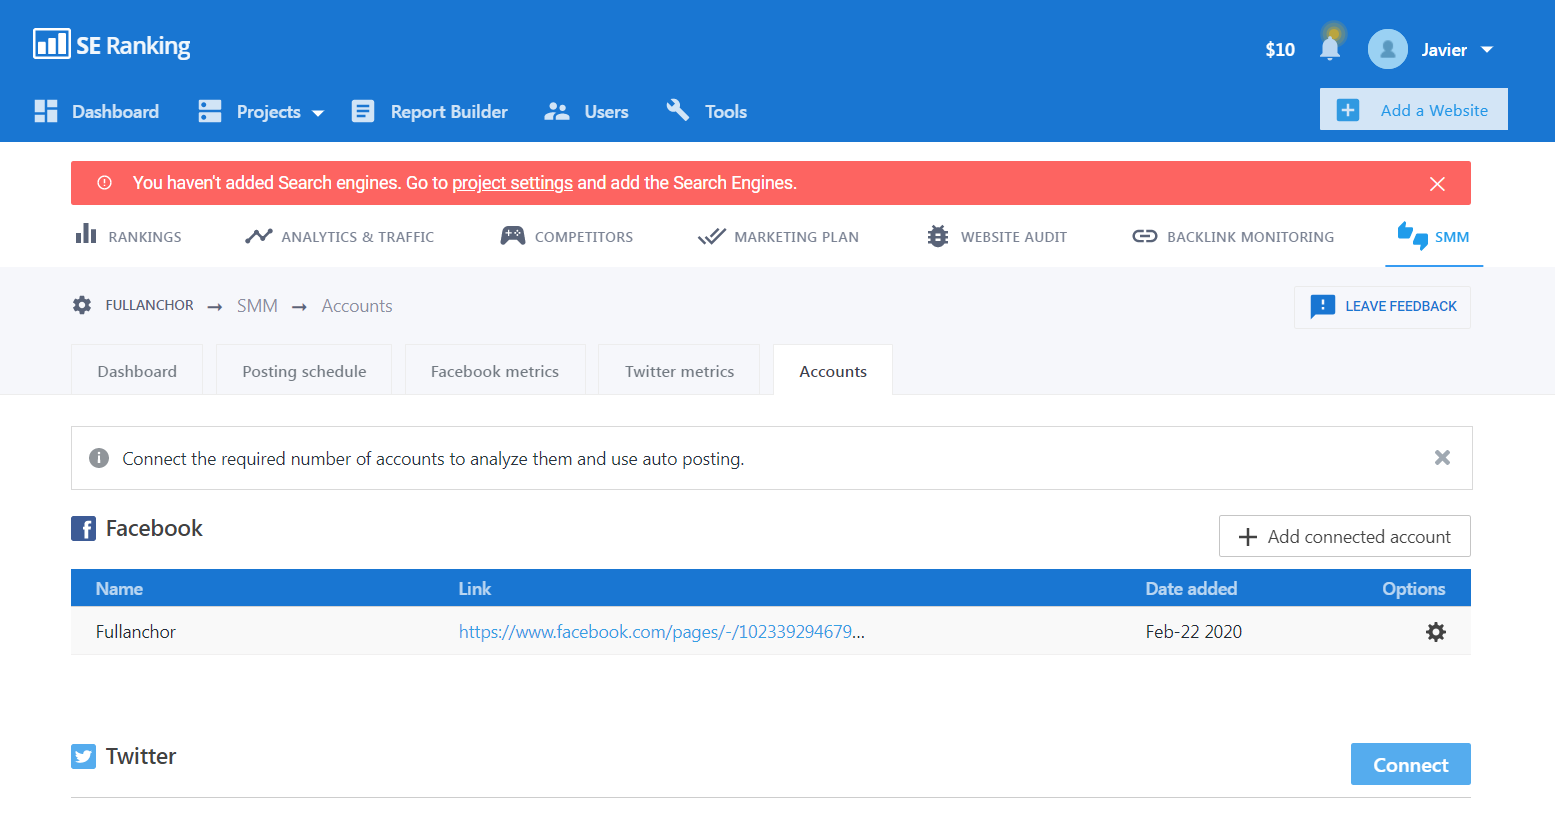Click the Facebook logo icon

(x=84, y=528)
